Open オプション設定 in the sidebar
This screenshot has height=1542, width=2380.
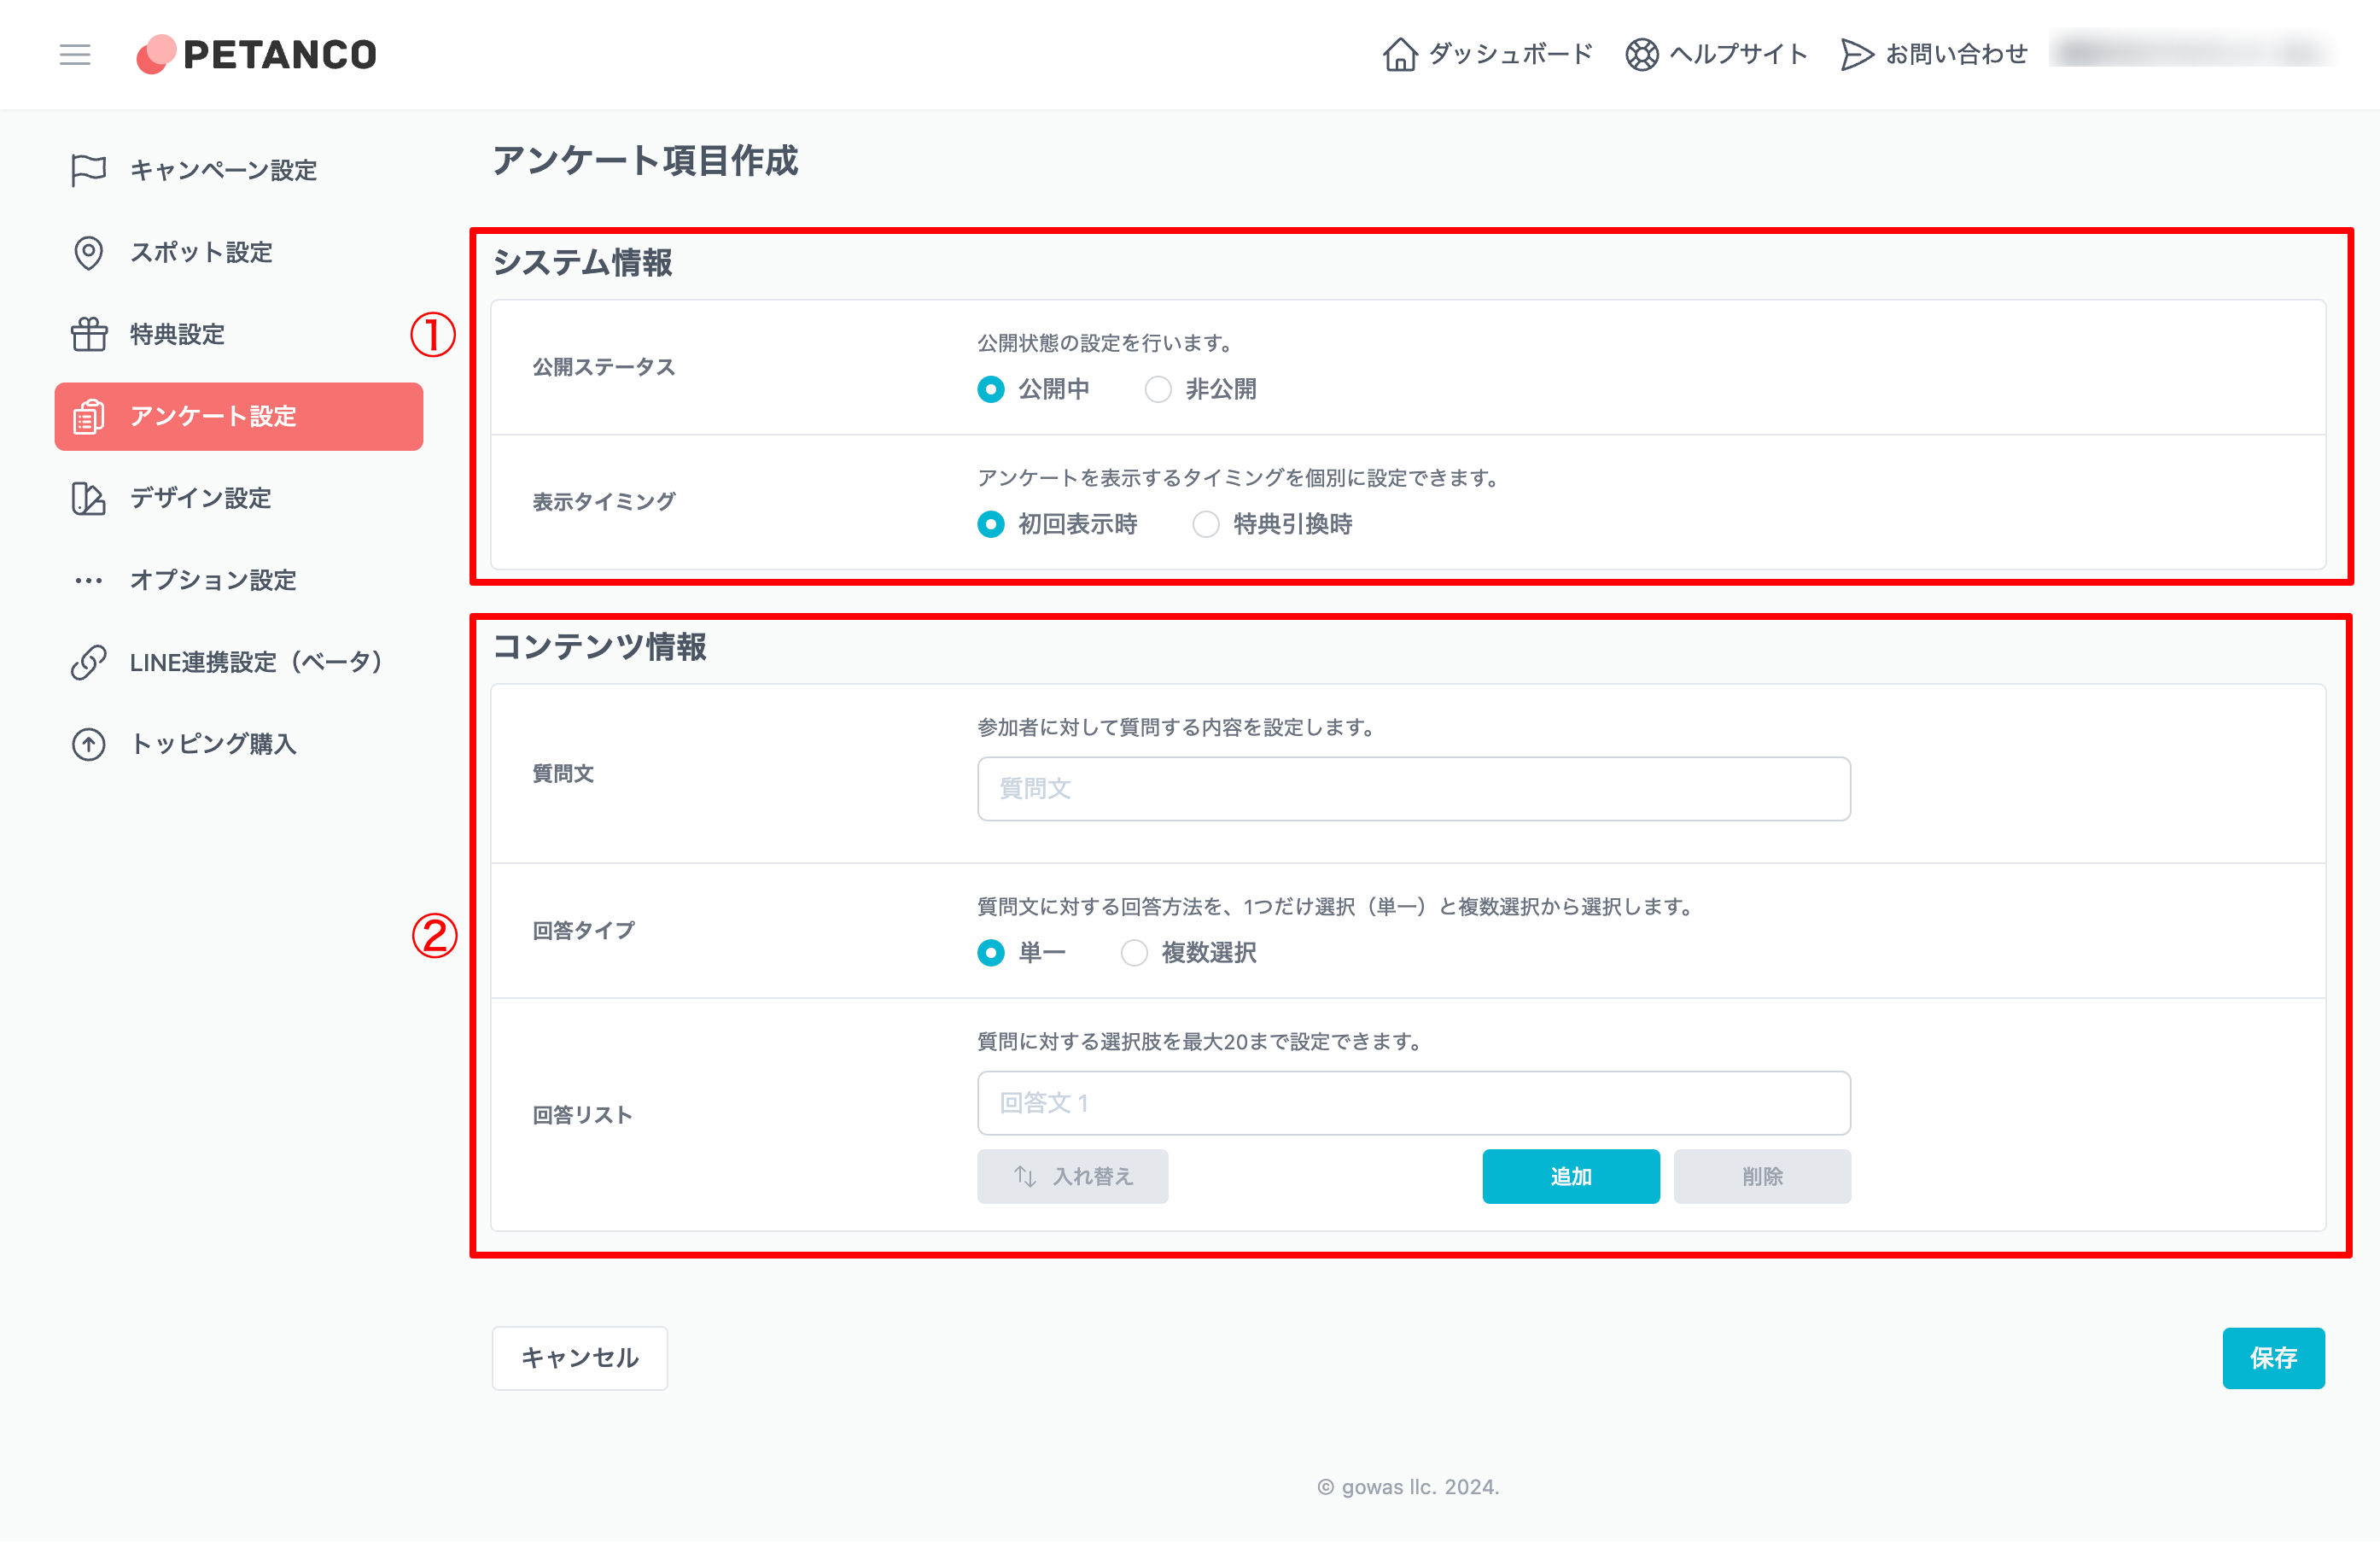coord(239,580)
